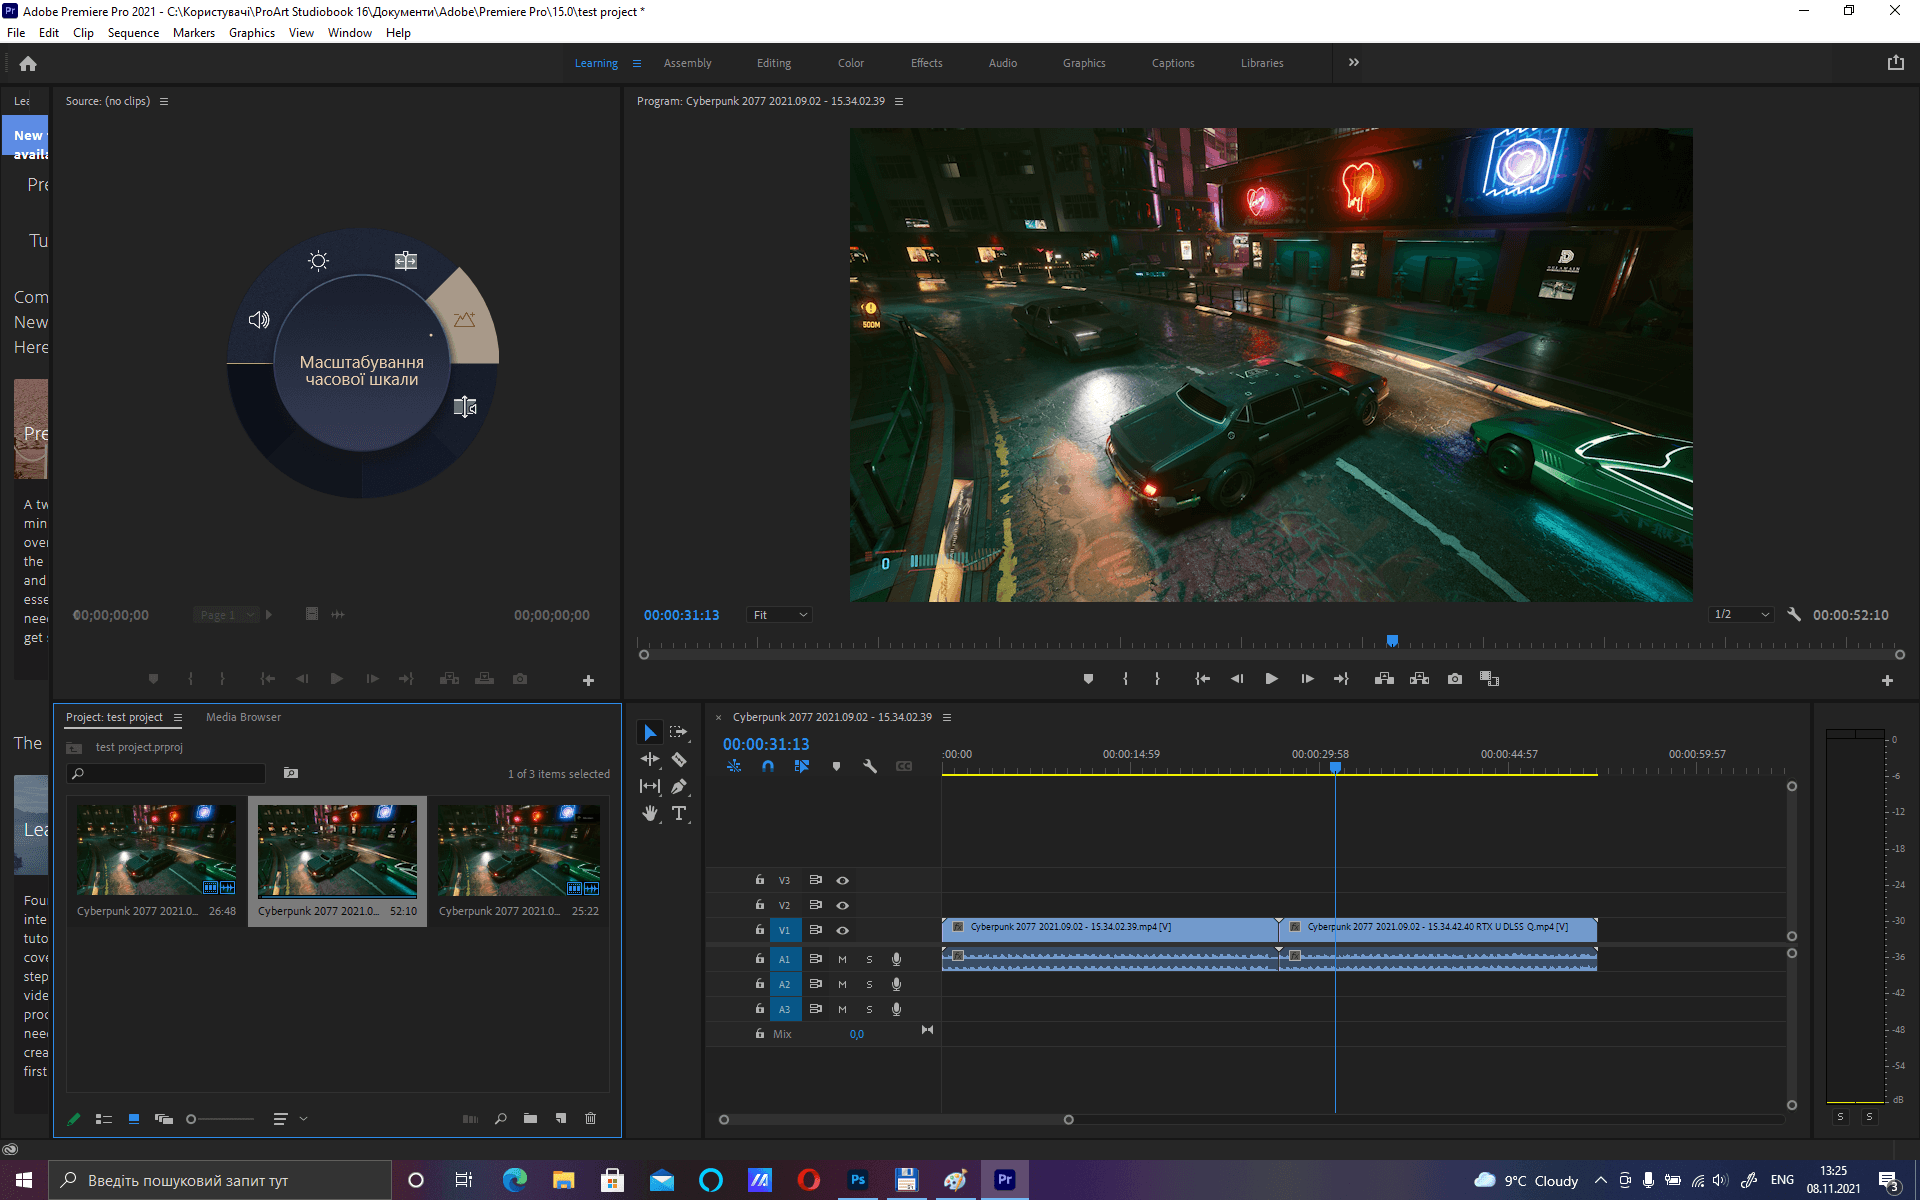Play the program monitor sequence

click(x=1271, y=679)
